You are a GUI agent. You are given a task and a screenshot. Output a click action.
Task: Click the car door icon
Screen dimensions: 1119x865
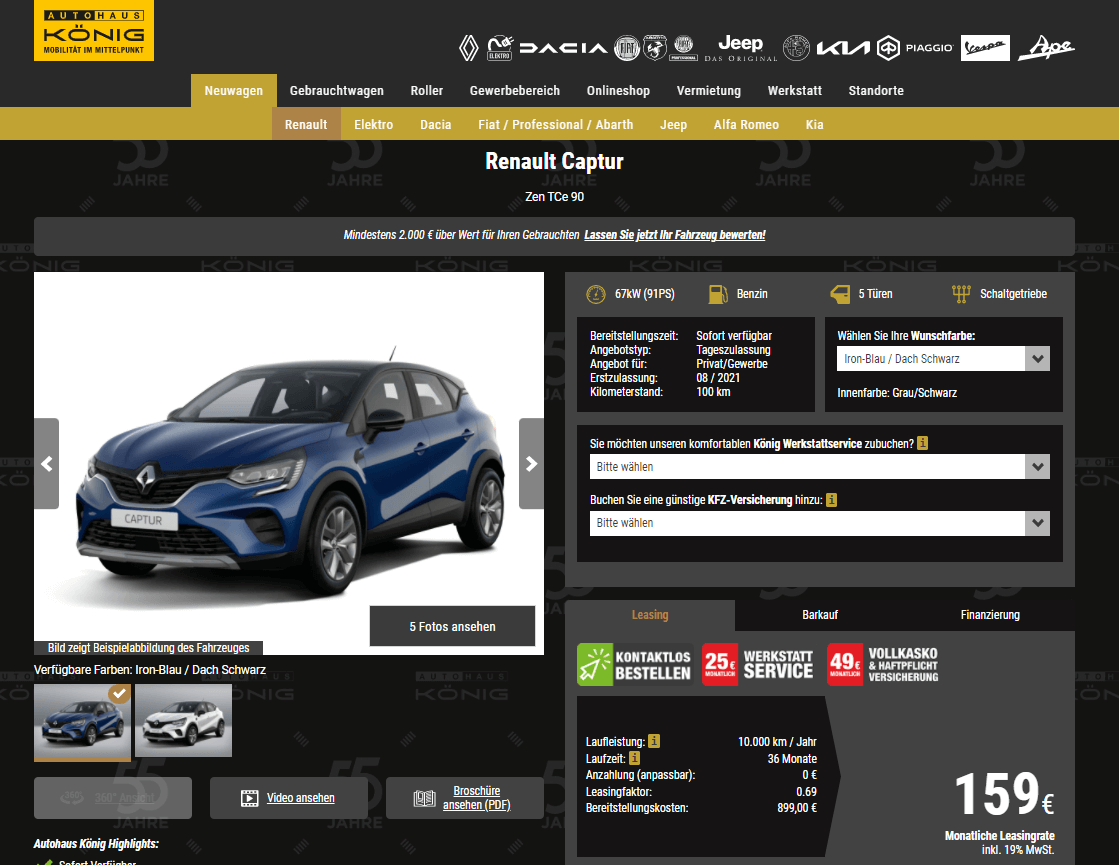pyautogui.click(x=840, y=294)
